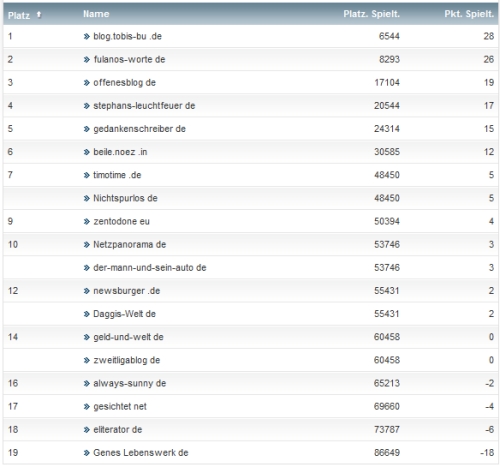Open offenesblog de link
This screenshot has height=467, width=500.
click(x=124, y=83)
